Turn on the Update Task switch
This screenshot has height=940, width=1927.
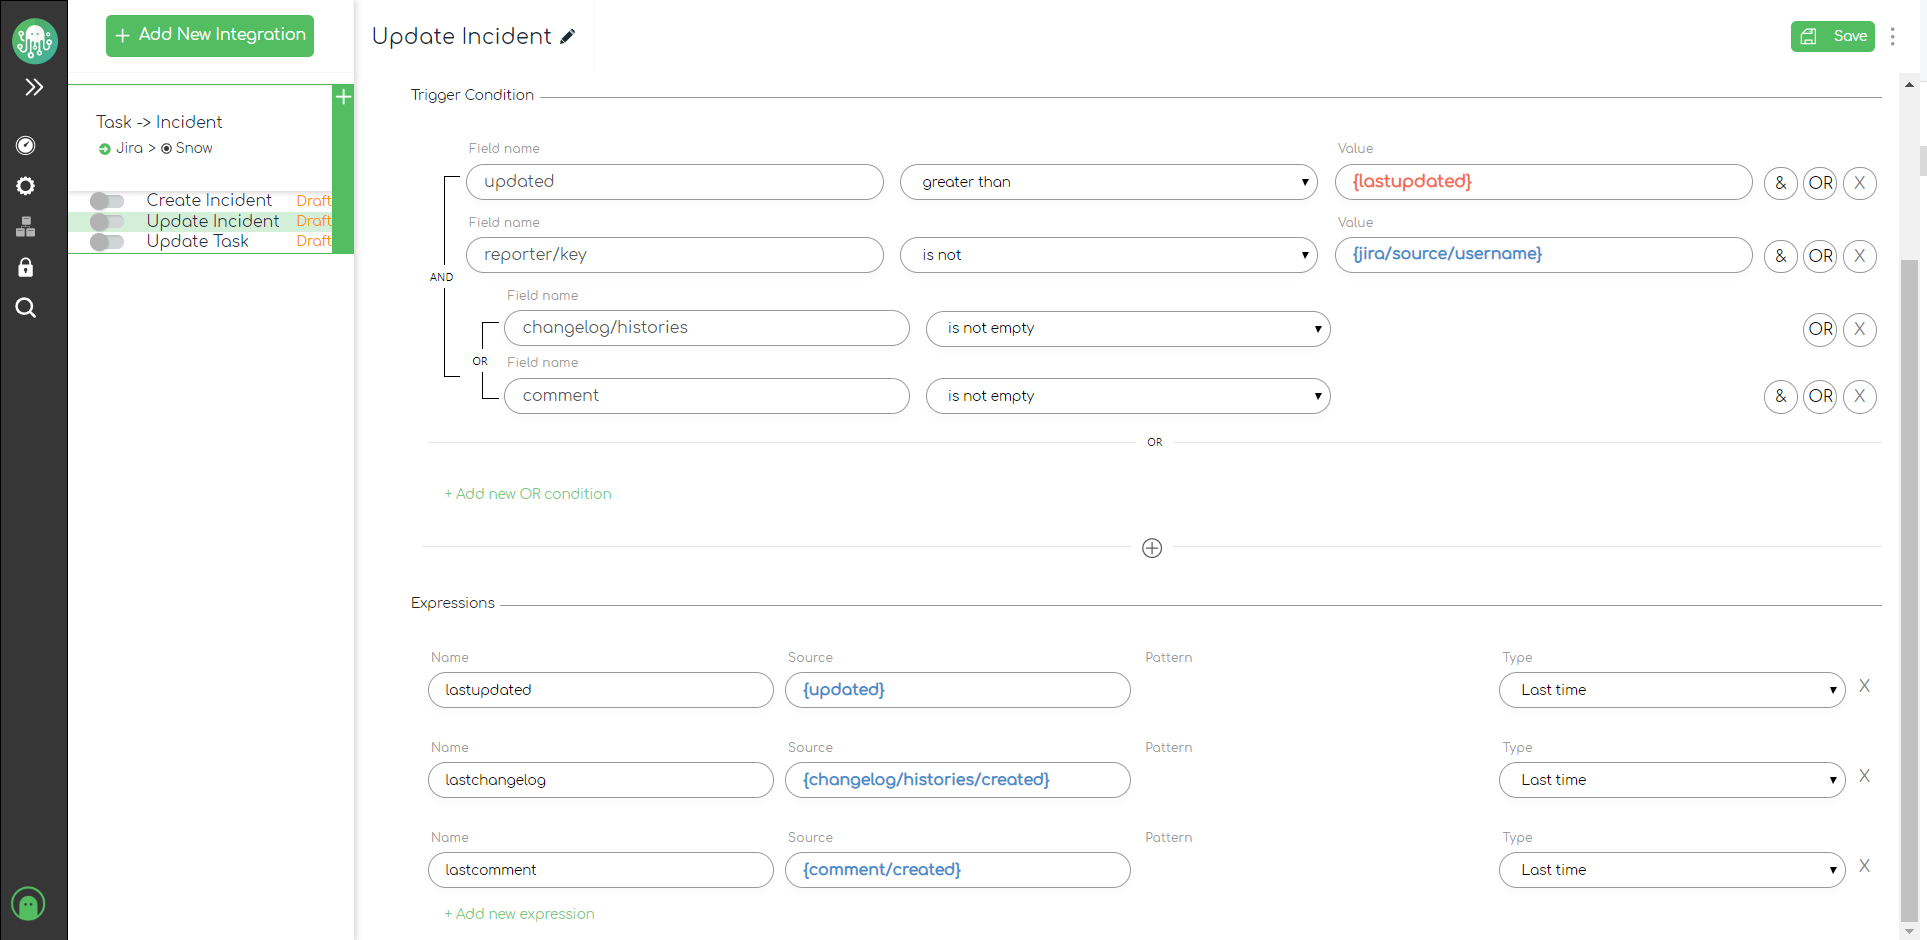tap(107, 242)
